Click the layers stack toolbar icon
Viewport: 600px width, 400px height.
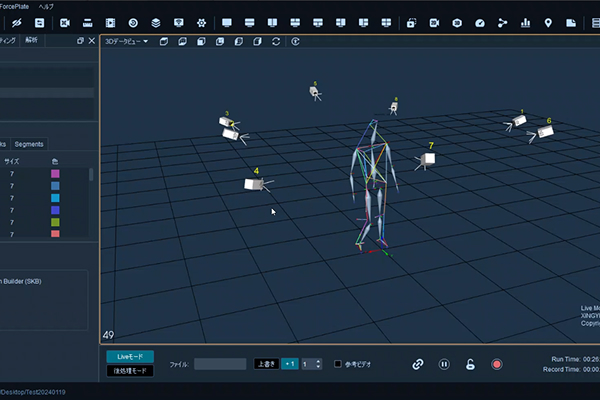tap(156, 22)
